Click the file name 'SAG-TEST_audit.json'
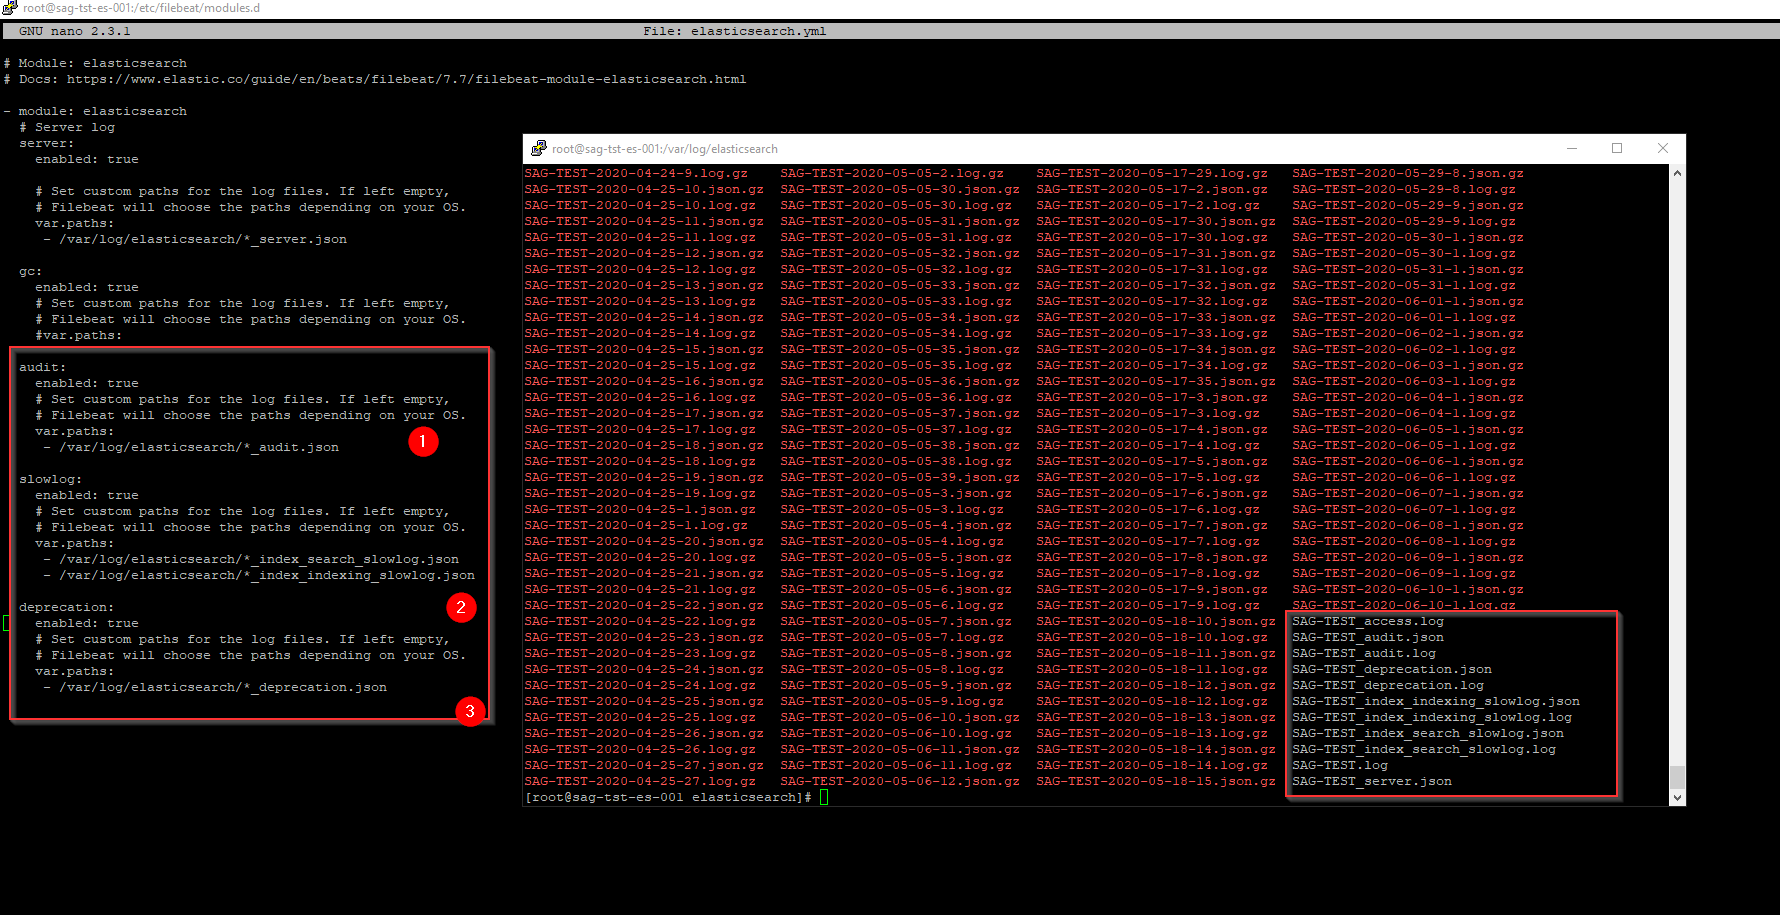Viewport: 1780px width, 915px height. point(1368,637)
